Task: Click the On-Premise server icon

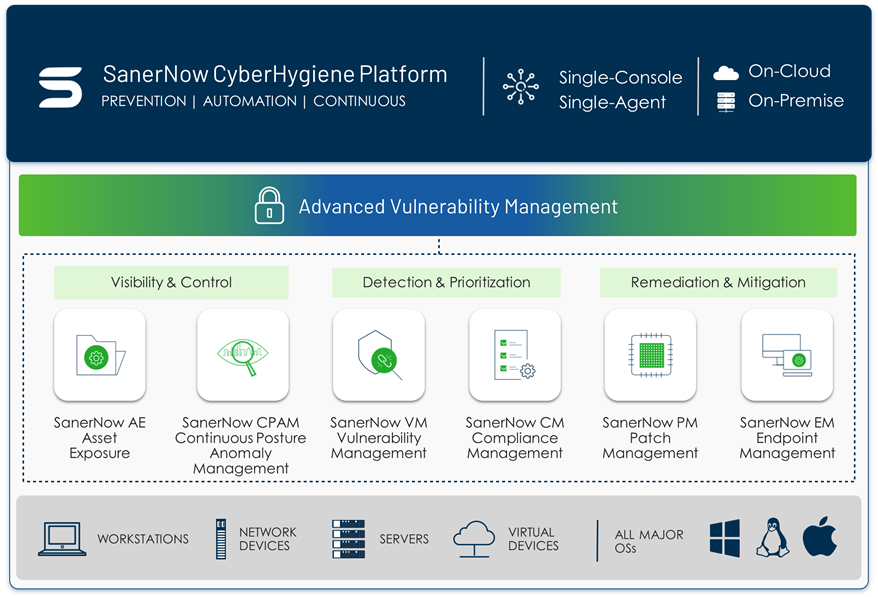Action: (x=726, y=102)
